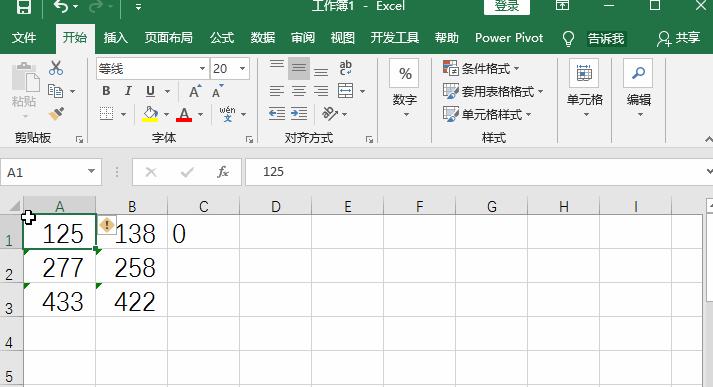Open the Name Box dropdown arrow
The height and width of the screenshot is (387, 713).
click(x=91, y=171)
